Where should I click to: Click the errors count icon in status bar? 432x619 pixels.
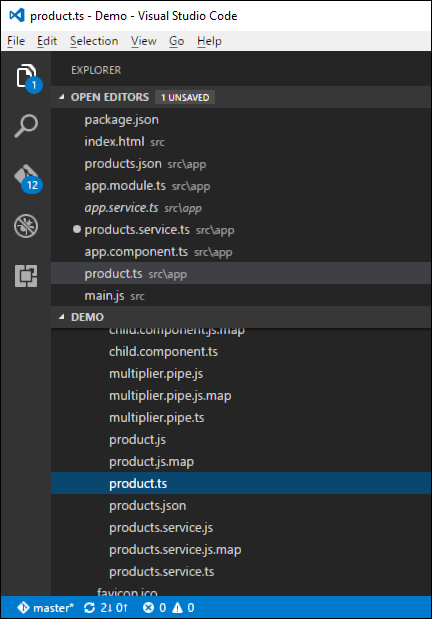tap(148, 608)
